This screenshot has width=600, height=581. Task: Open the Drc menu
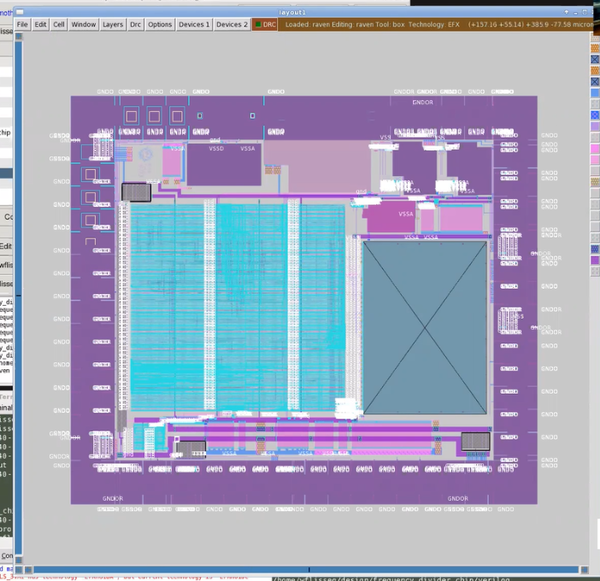click(135, 24)
